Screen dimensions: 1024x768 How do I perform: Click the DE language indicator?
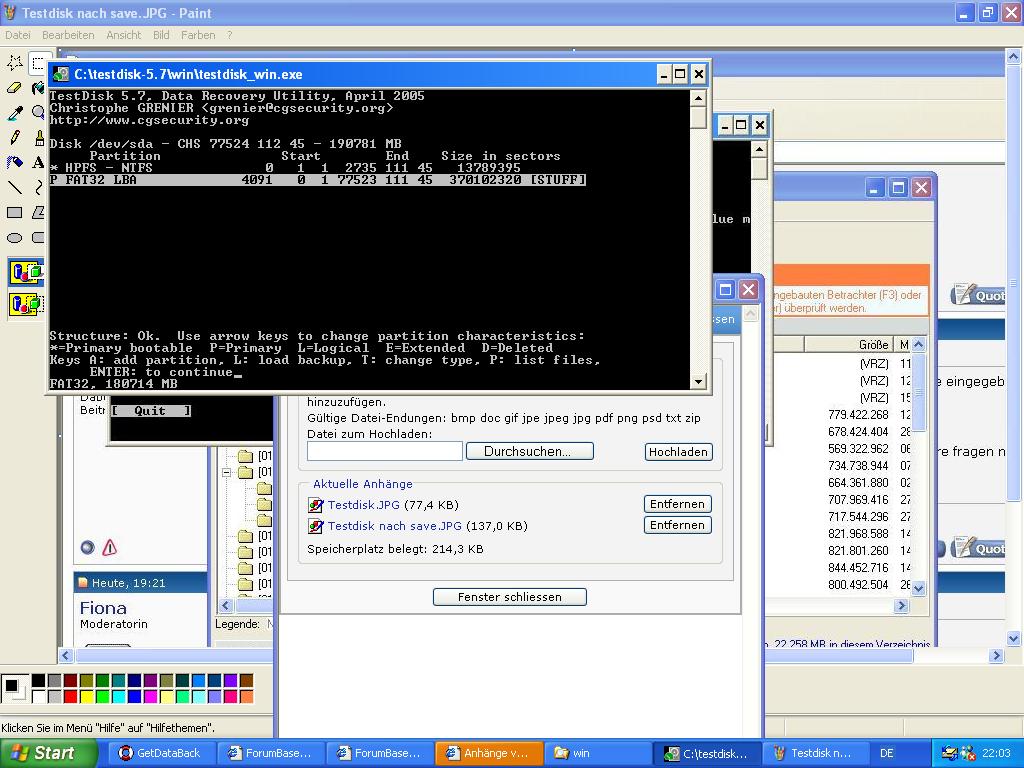pos(886,753)
